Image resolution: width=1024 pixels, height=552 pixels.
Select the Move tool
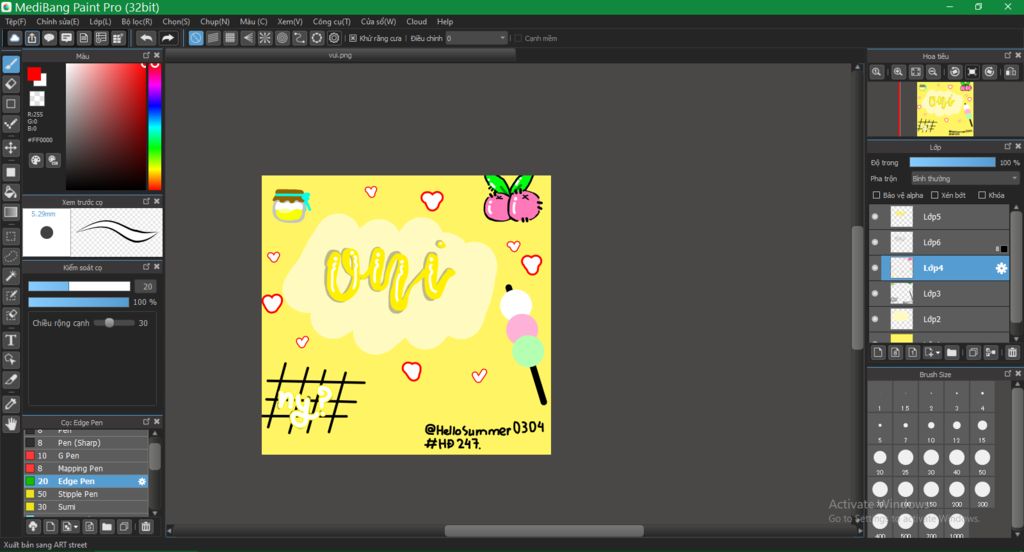(x=11, y=148)
